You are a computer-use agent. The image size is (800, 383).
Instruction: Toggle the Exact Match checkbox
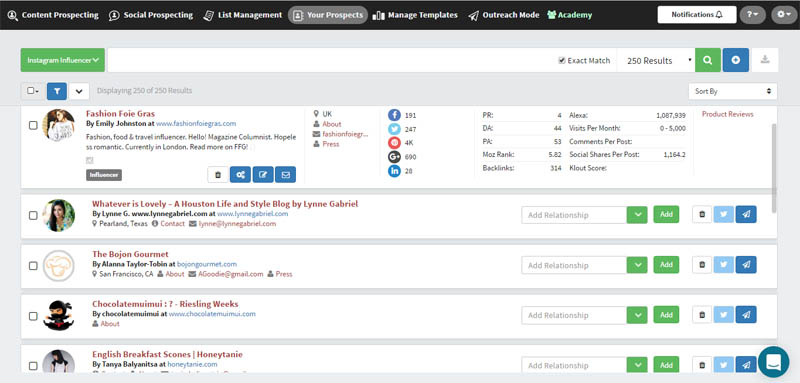point(562,60)
